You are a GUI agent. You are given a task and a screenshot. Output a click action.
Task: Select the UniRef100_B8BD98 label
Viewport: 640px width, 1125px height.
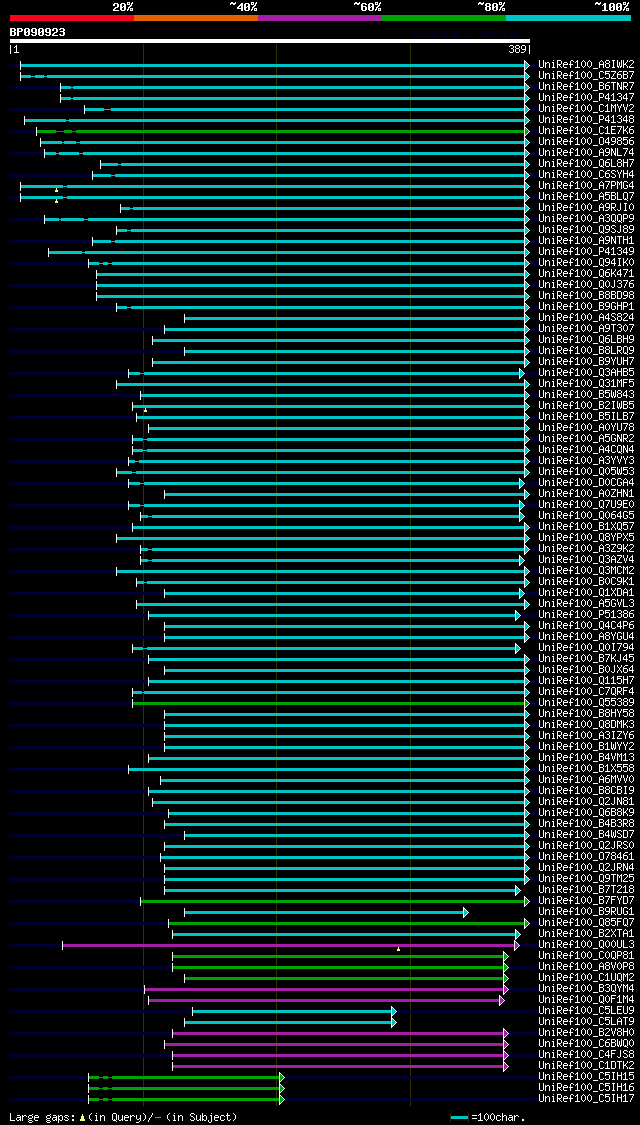(586, 296)
